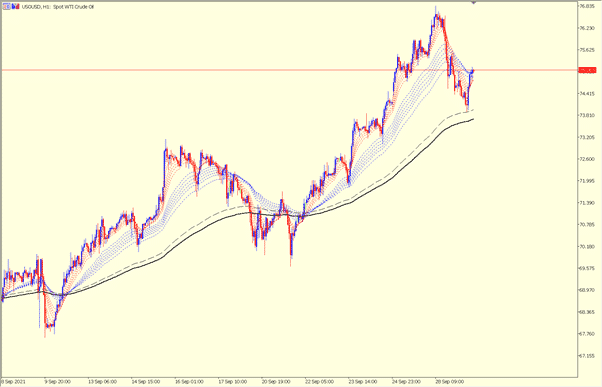Open the One Click Trading panel icon
Image resolution: width=602 pixels, height=387 pixels.
pyautogui.click(x=7, y=7)
